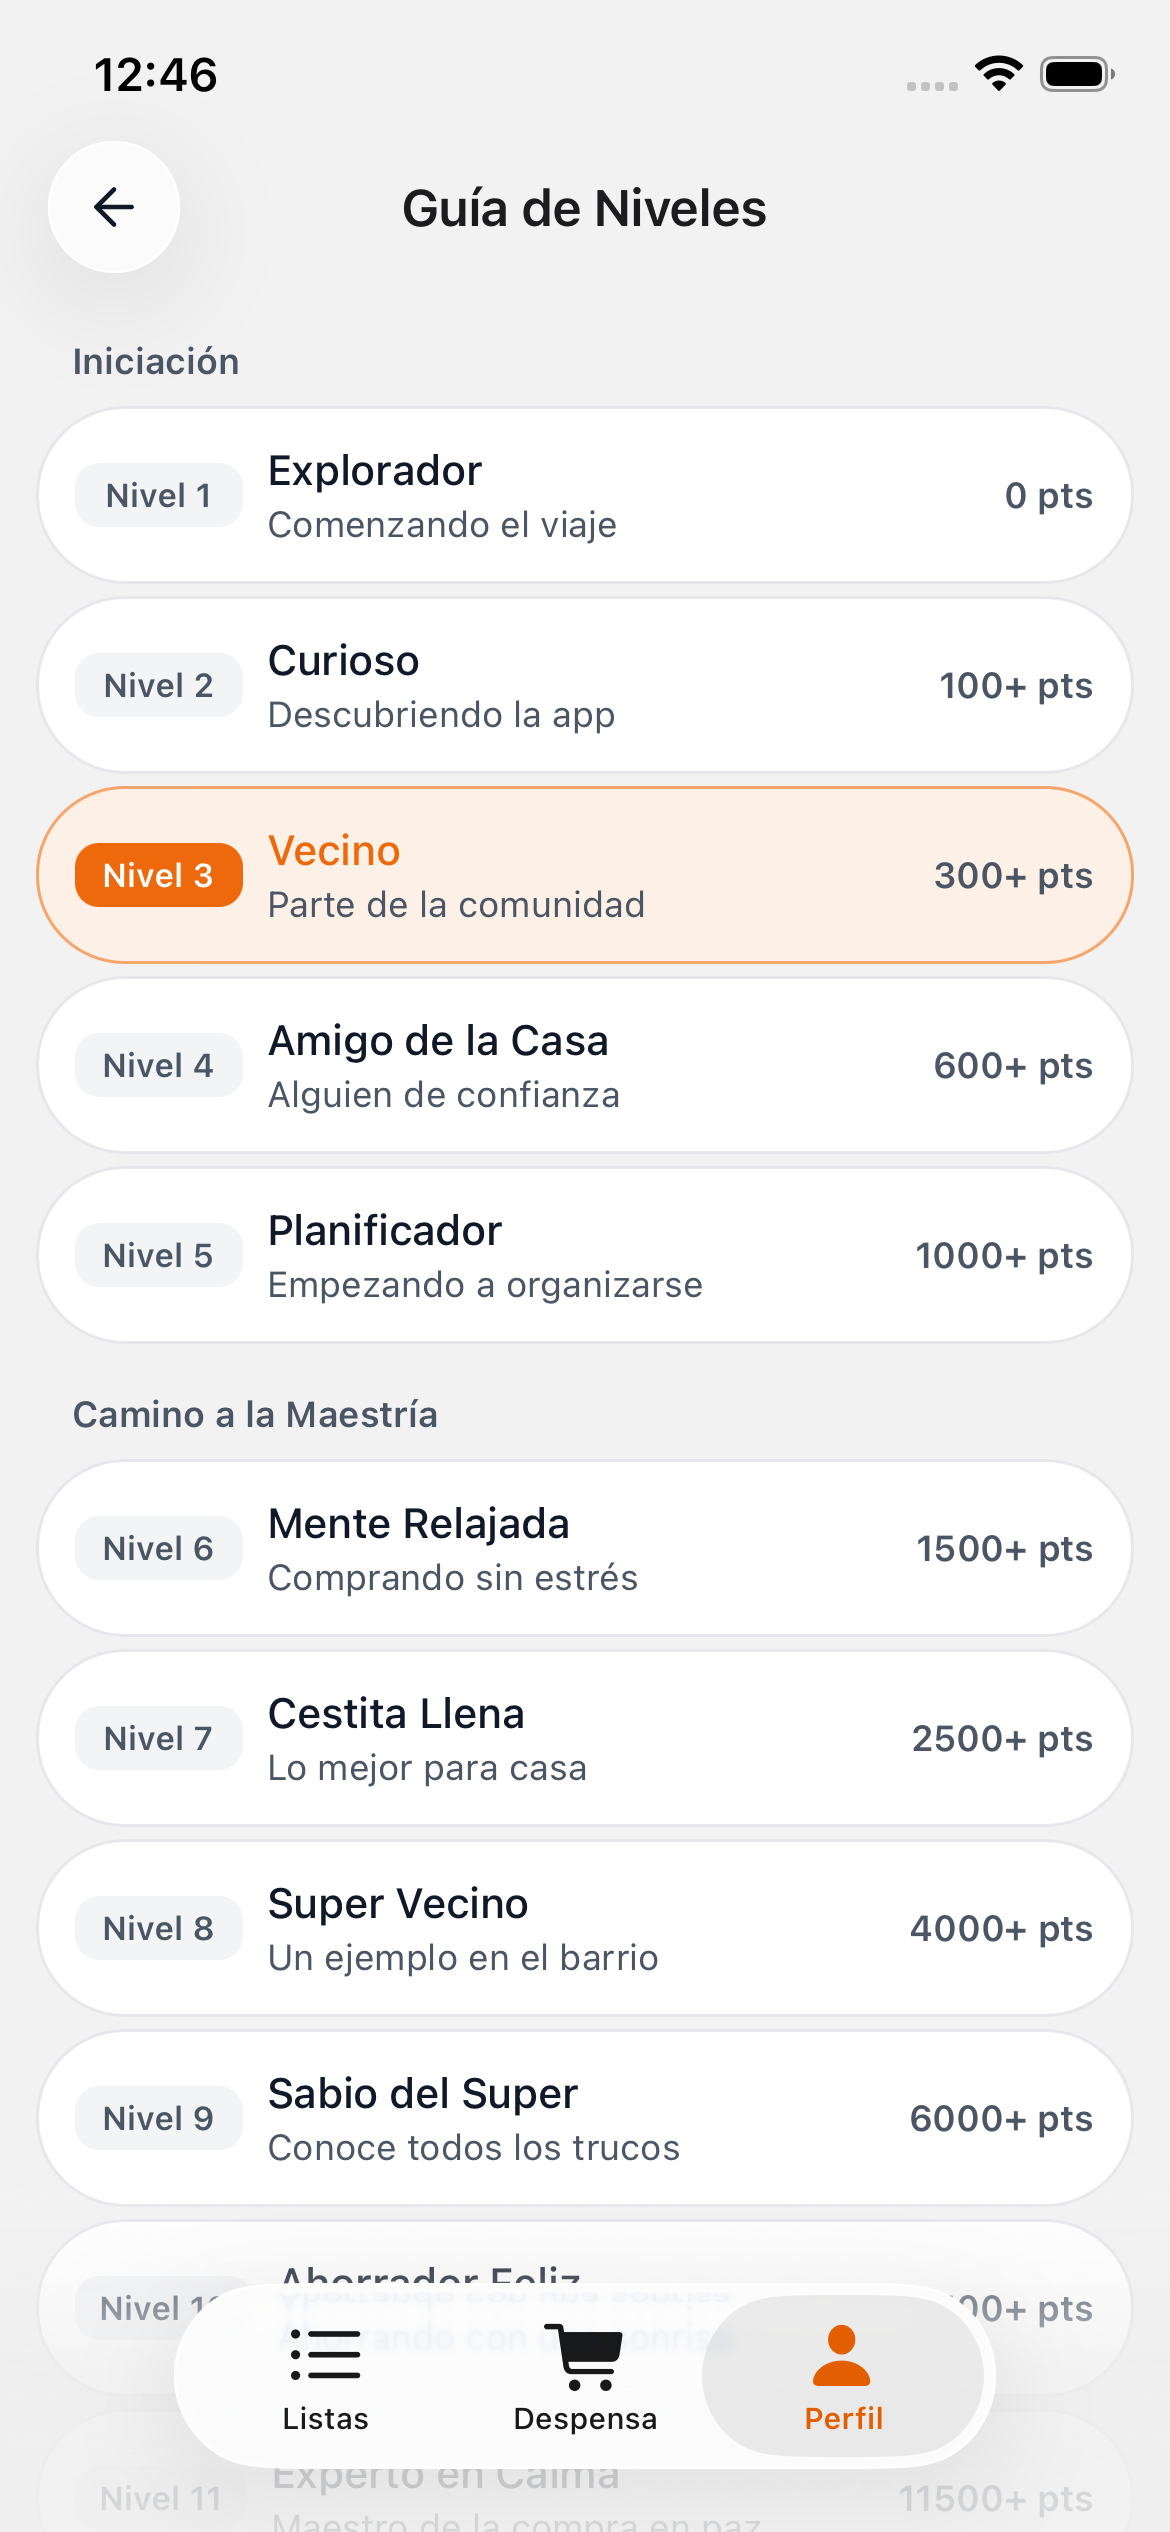Tap the battery status icon

point(1076,74)
